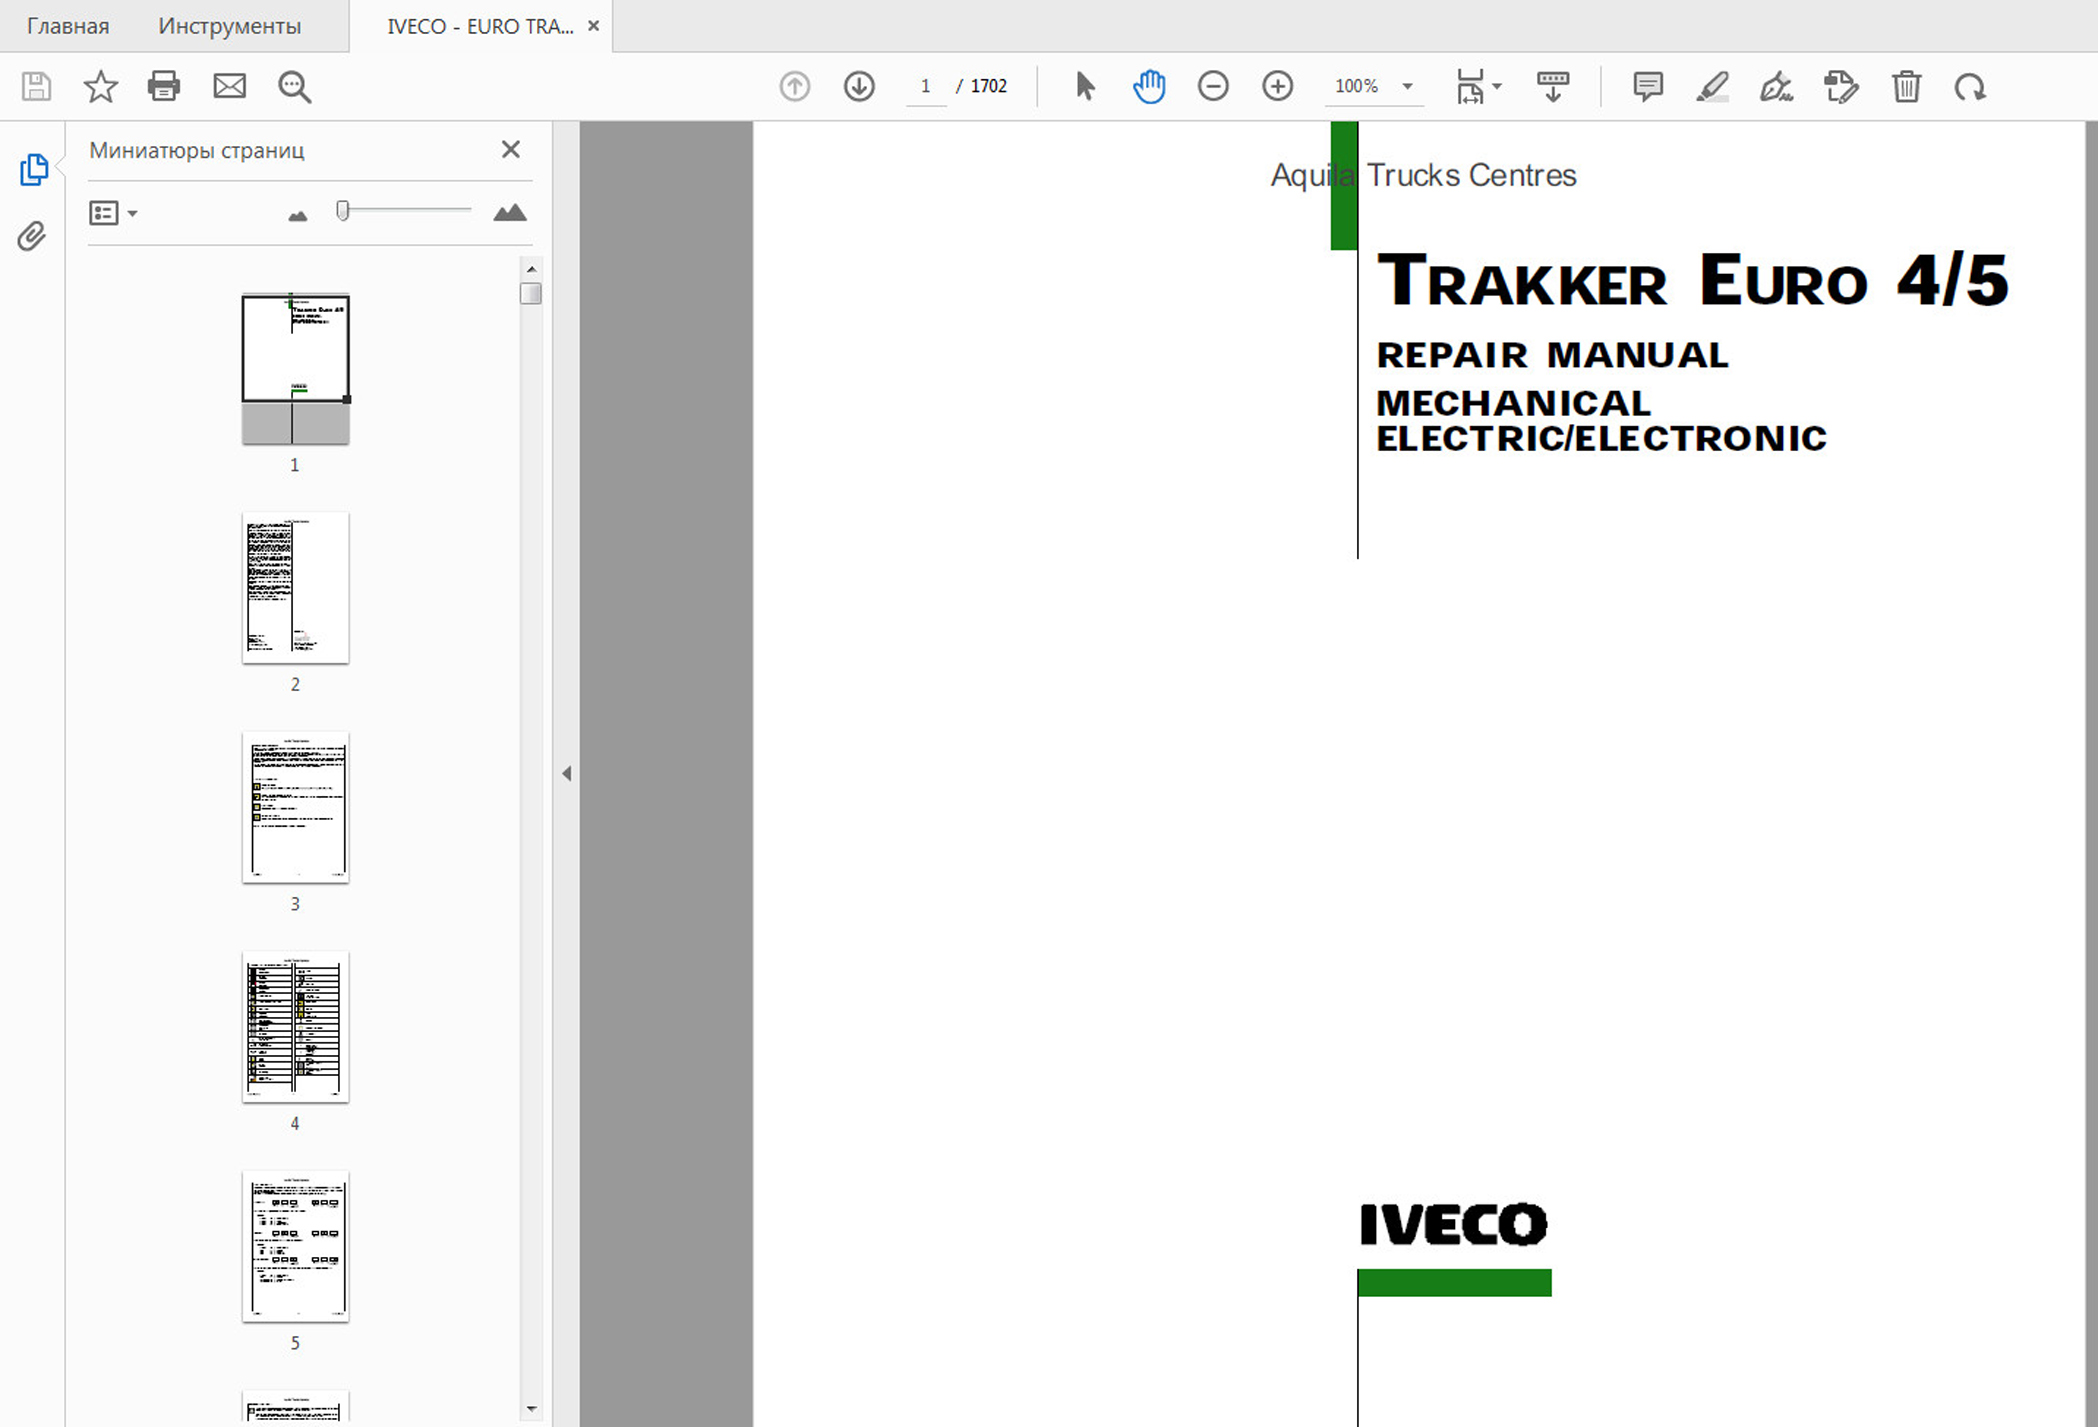2098x1427 pixels.
Task: Go to next page arrow
Action: click(x=859, y=87)
